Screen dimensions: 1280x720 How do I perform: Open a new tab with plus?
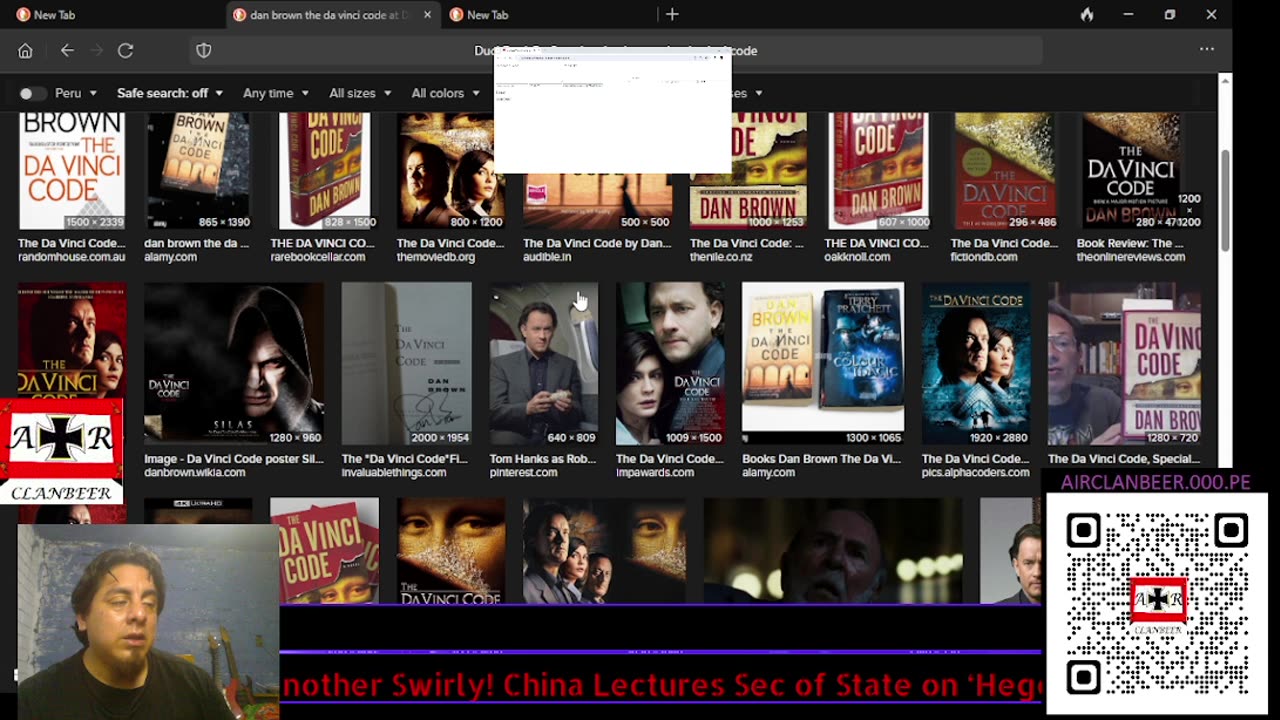point(672,14)
